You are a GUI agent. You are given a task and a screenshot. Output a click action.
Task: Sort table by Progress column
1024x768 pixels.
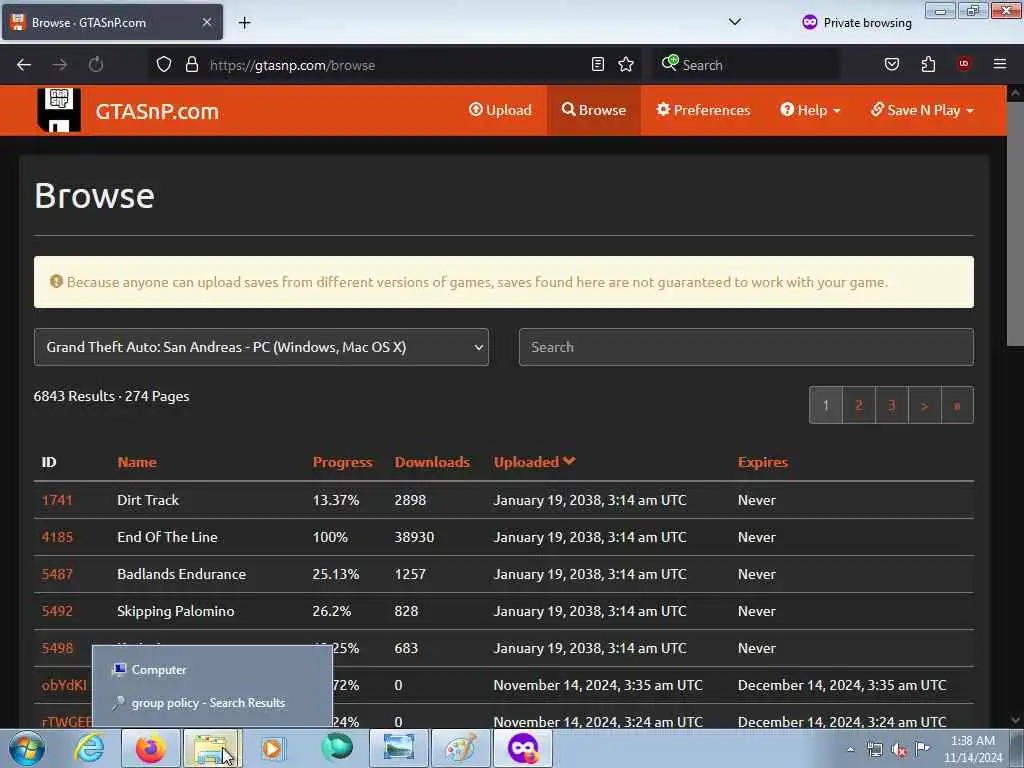click(x=342, y=462)
